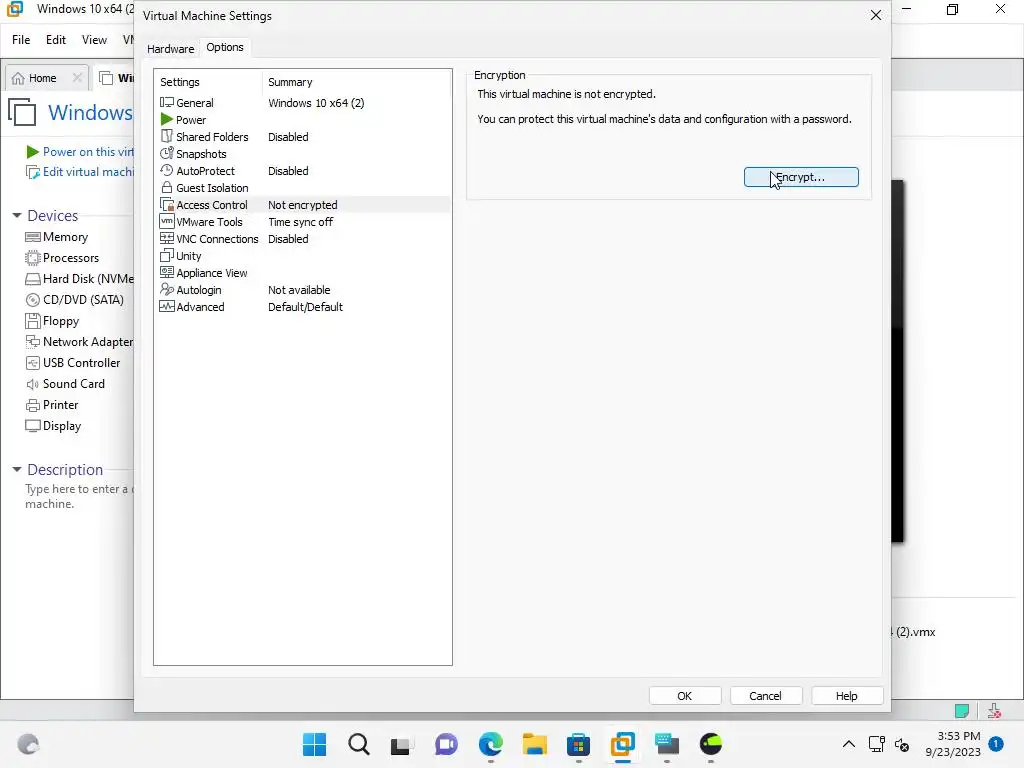Select the 'Not available' summary text
The width and height of the screenshot is (1024, 768).
tap(299, 290)
